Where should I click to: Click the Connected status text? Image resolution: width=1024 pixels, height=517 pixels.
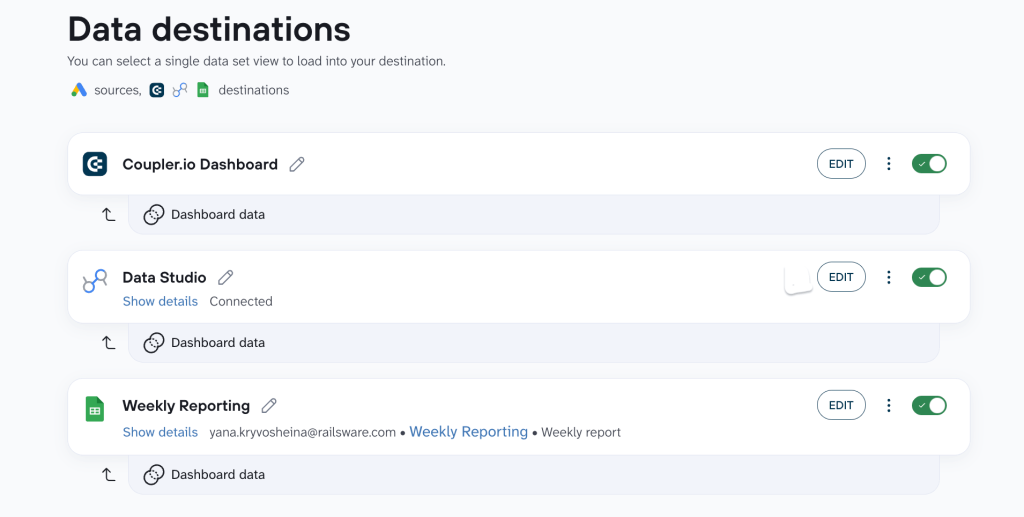[241, 302]
